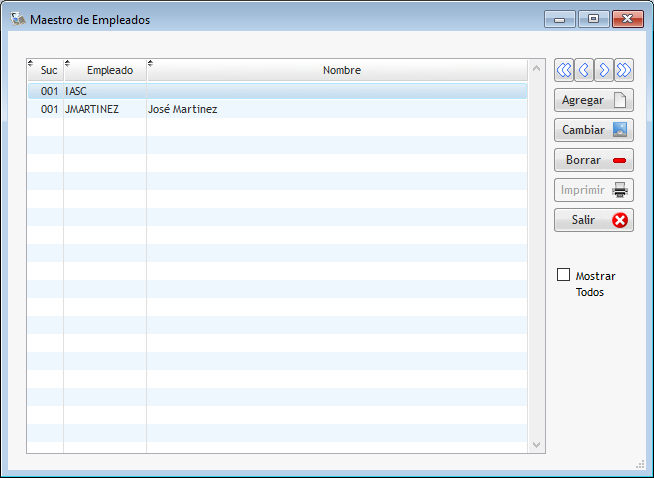Go to previous record arrow
Image resolution: width=654 pixels, height=478 pixels.
coord(584,70)
